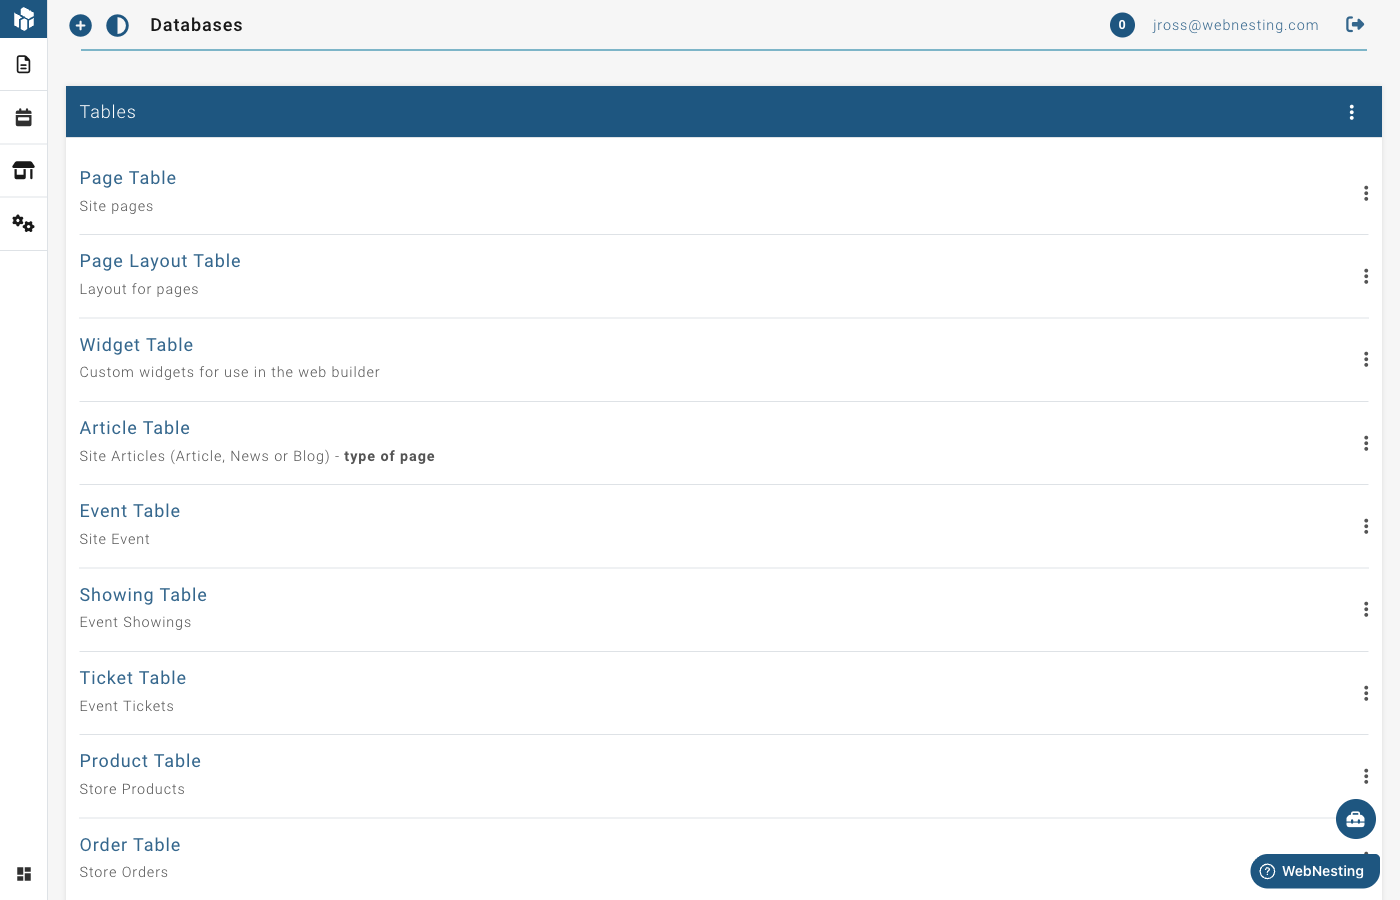Open the Settings gears icon in sidebar
Screen dimensions: 1400x900
23,223
